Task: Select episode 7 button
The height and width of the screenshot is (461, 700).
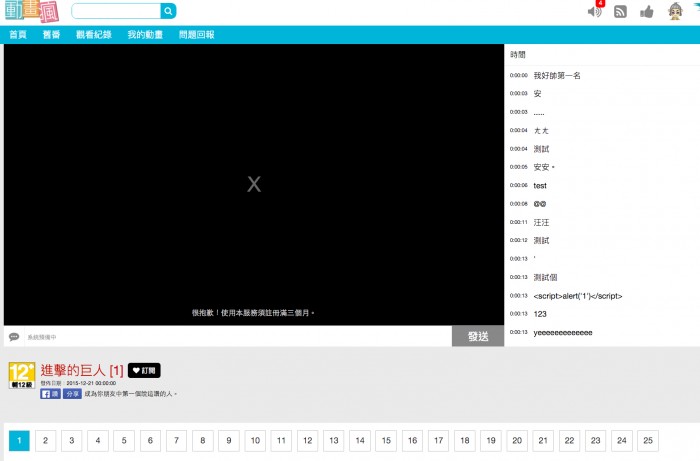Action: 176,441
